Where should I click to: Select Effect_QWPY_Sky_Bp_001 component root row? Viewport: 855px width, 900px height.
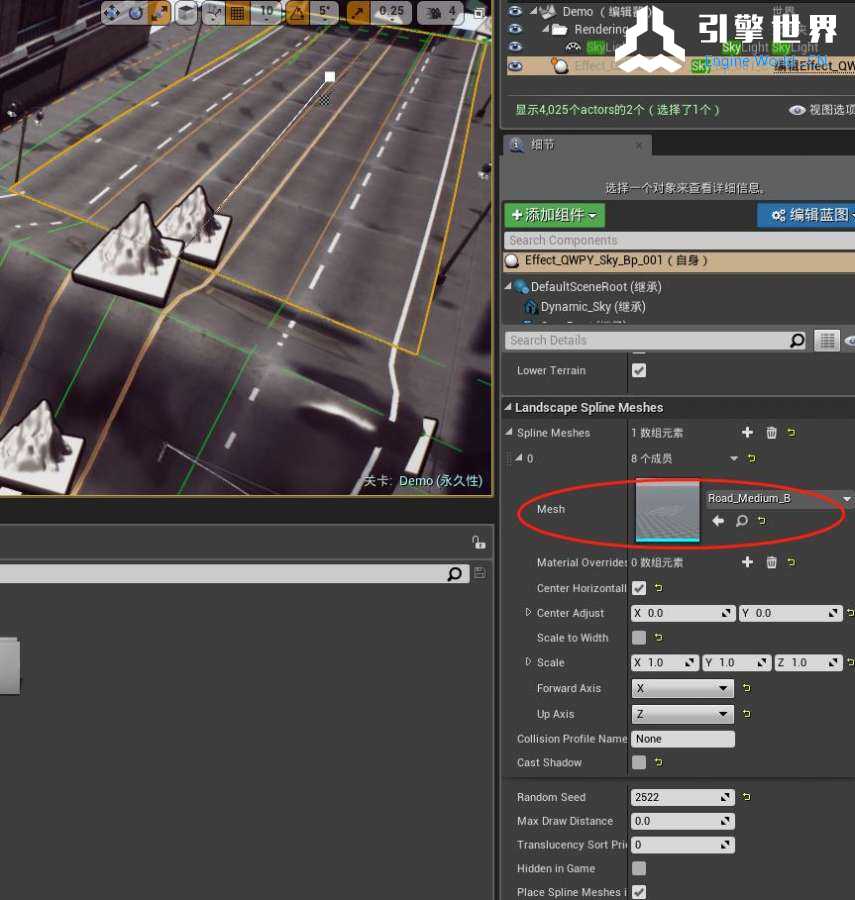679,261
